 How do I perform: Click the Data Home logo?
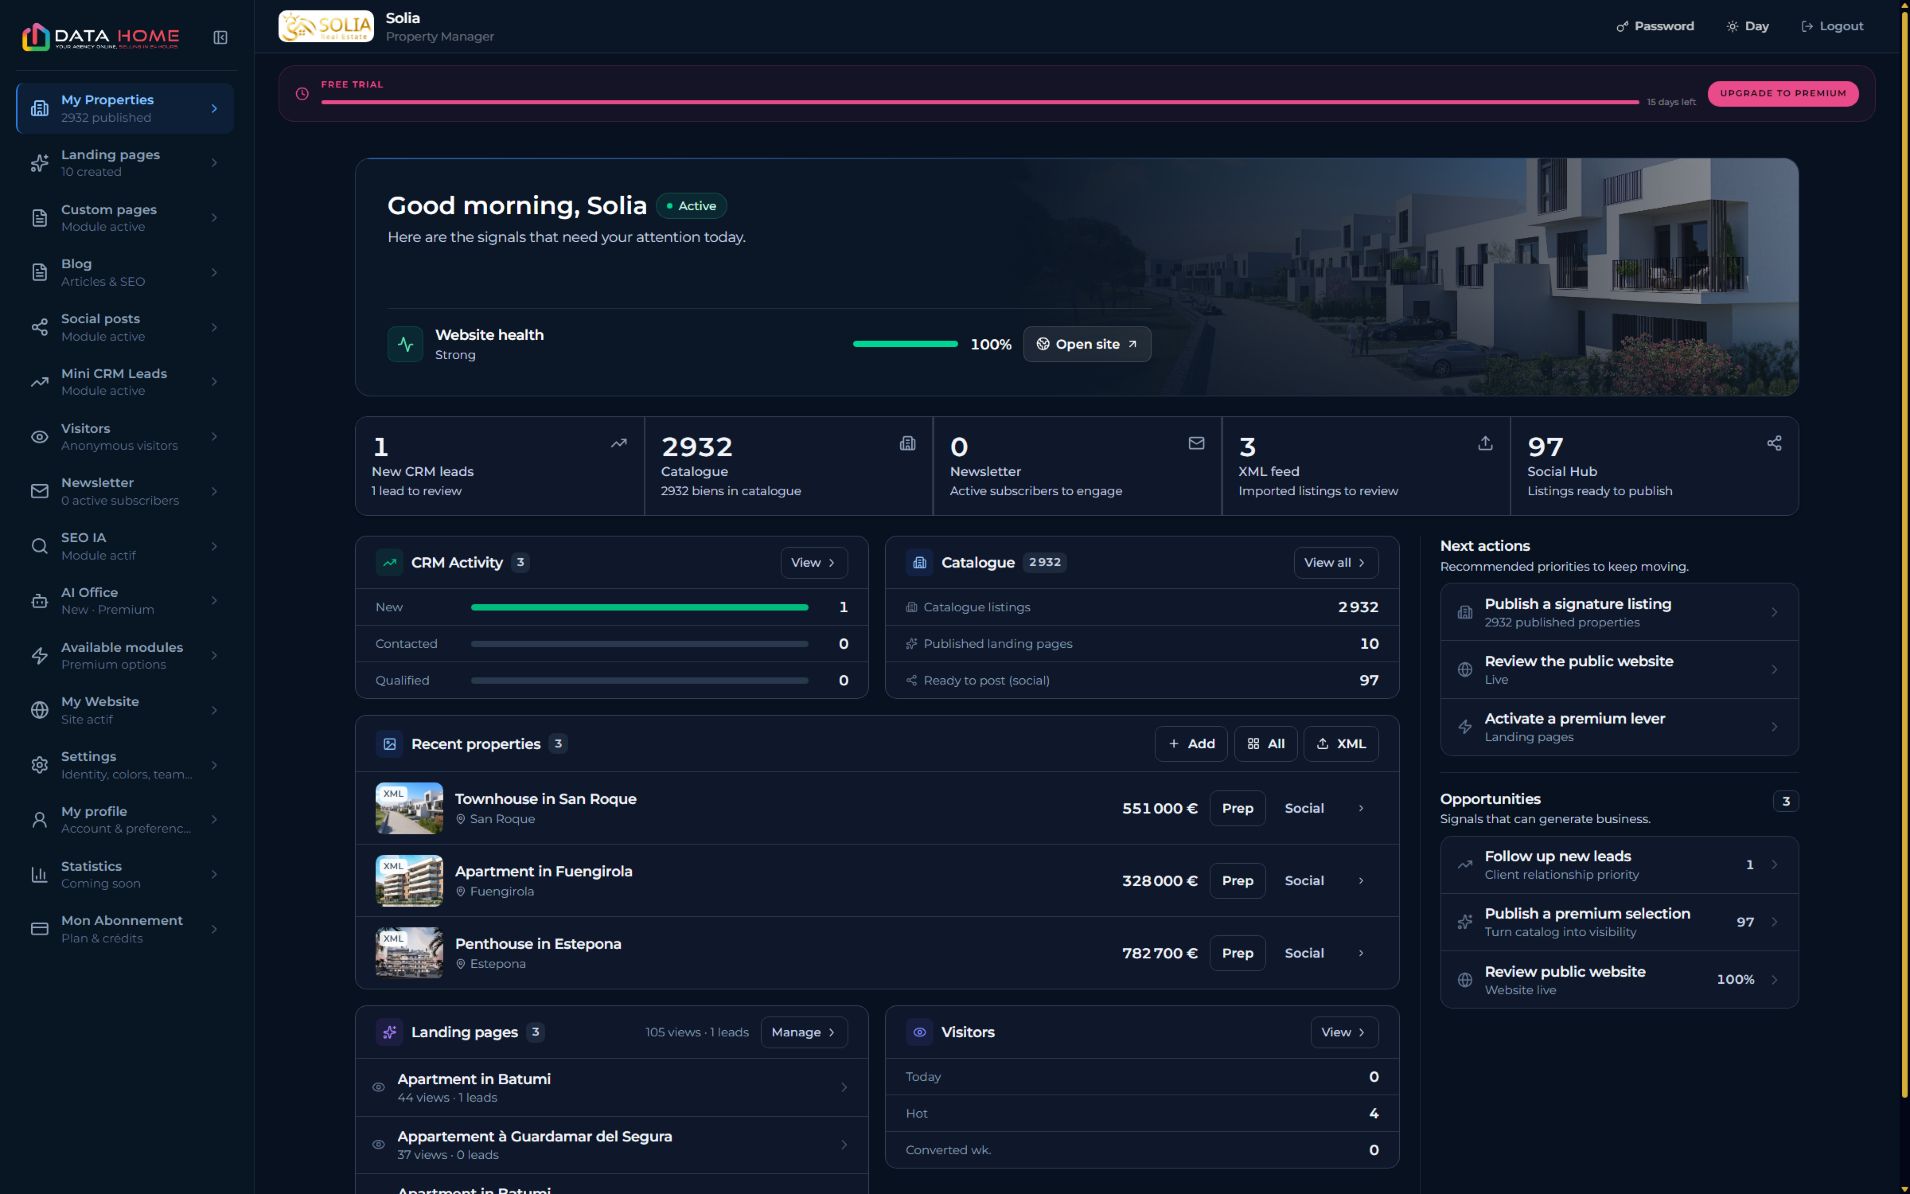click(100, 37)
